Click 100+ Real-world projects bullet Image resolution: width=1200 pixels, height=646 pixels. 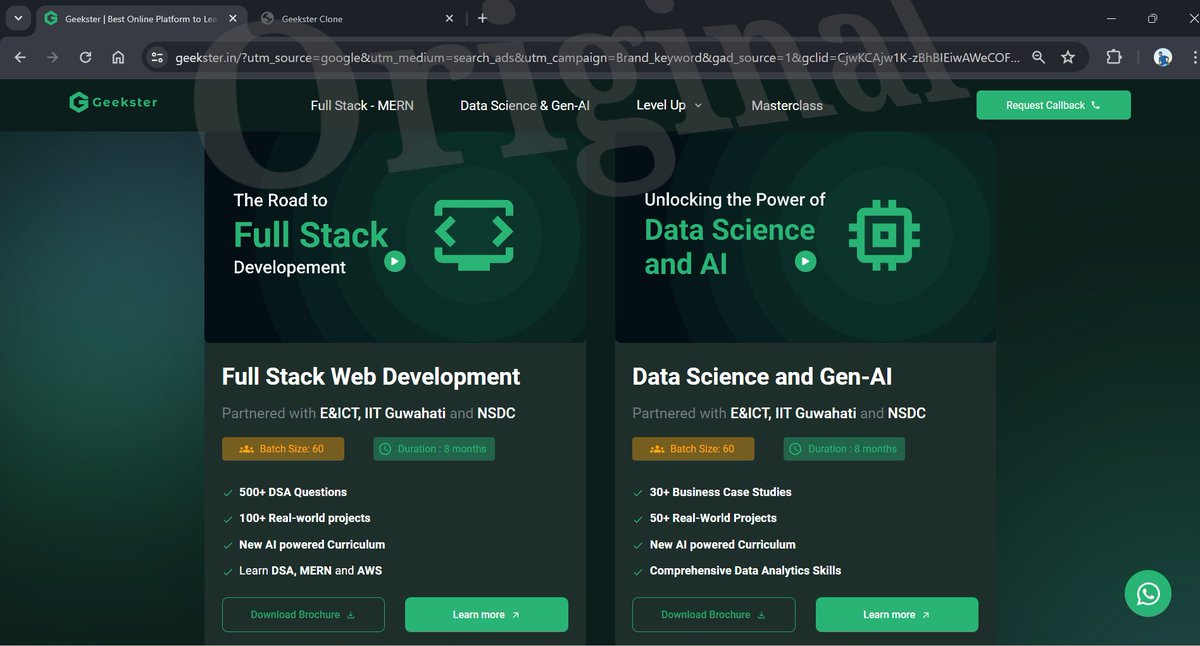tap(305, 518)
